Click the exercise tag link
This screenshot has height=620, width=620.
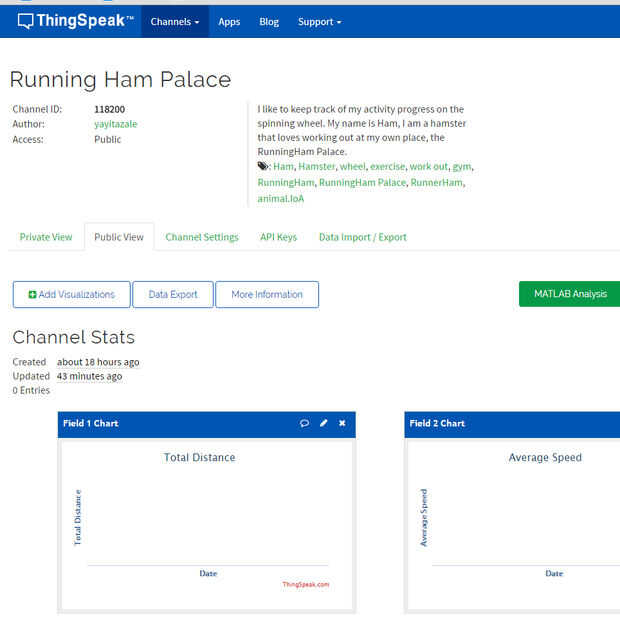(x=388, y=166)
